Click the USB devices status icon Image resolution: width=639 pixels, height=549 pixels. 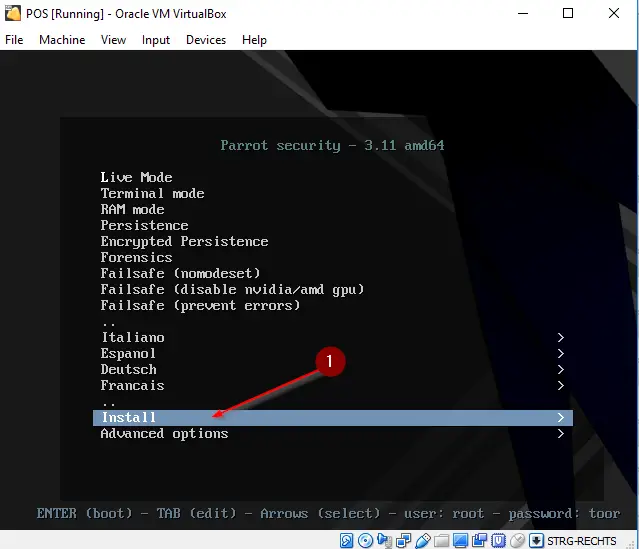pyautogui.click(x=423, y=541)
